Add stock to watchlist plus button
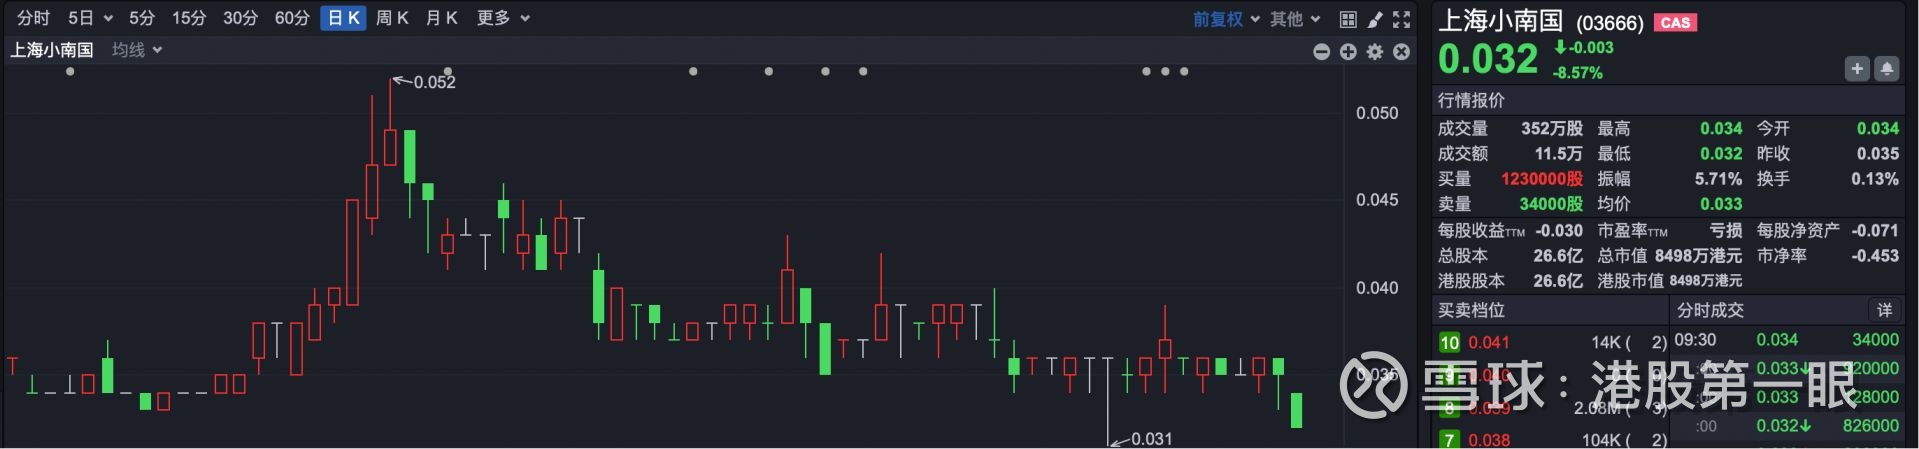The width and height of the screenshot is (1919, 449). pyautogui.click(x=1857, y=68)
